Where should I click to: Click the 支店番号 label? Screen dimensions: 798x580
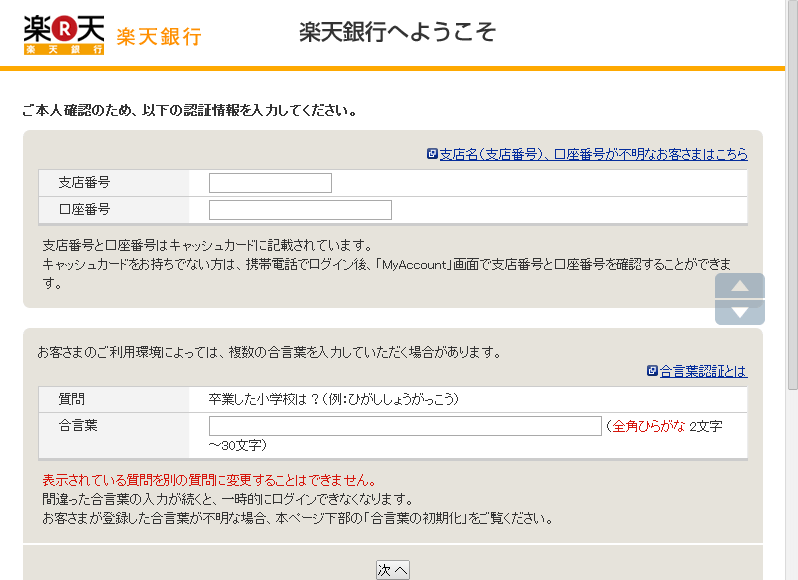pos(84,182)
